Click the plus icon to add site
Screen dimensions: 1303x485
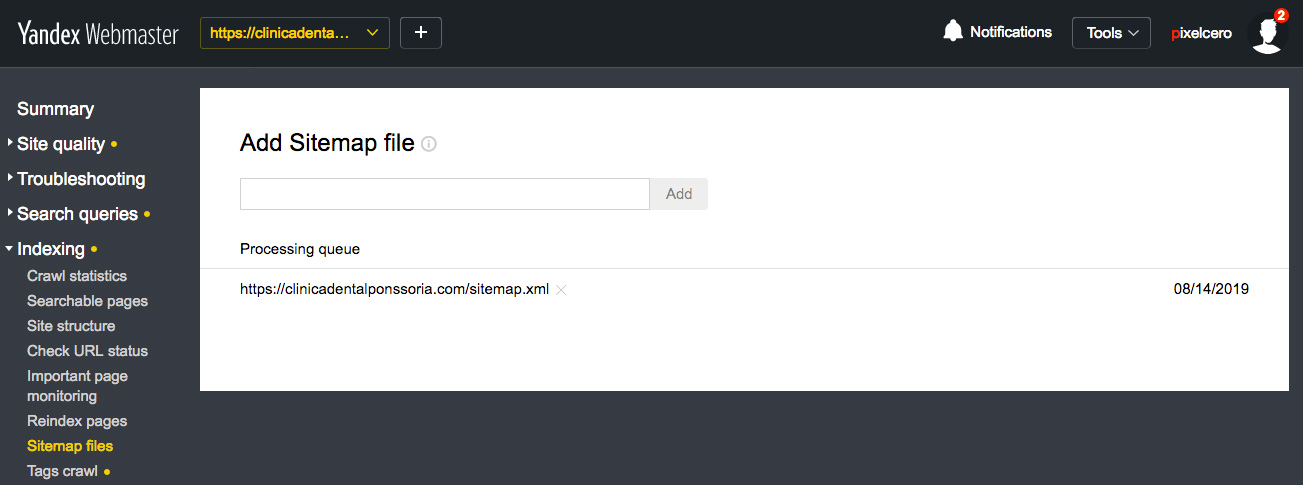click(x=421, y=33)
